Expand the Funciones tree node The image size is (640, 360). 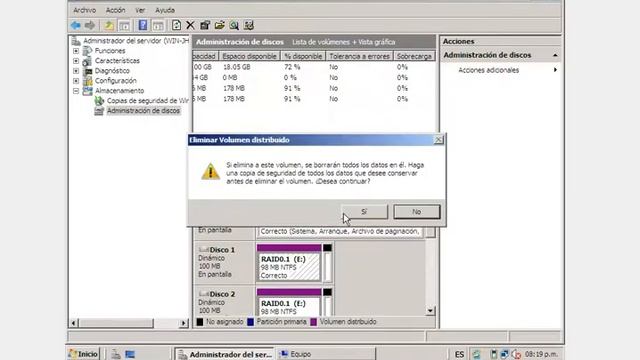pyautogui.click(x=76, y=51)
